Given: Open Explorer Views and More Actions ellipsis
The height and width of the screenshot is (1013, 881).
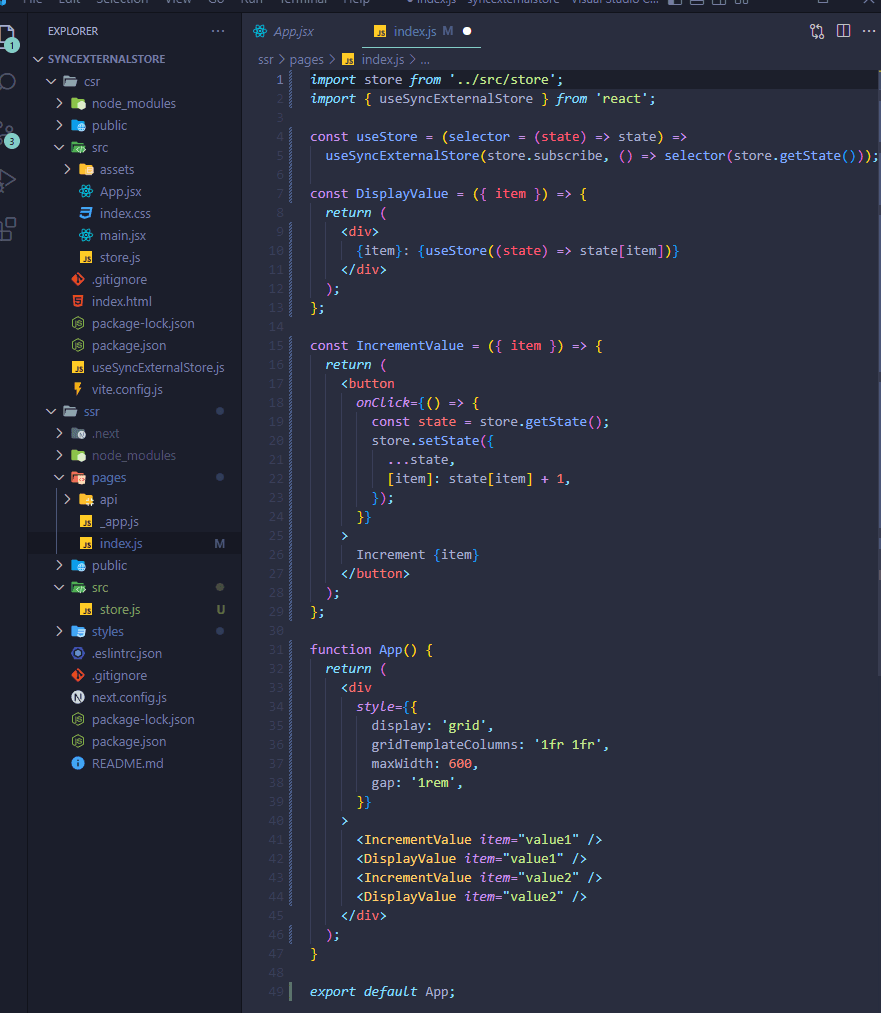Looking at the screenshot, I should click(218, 31).
